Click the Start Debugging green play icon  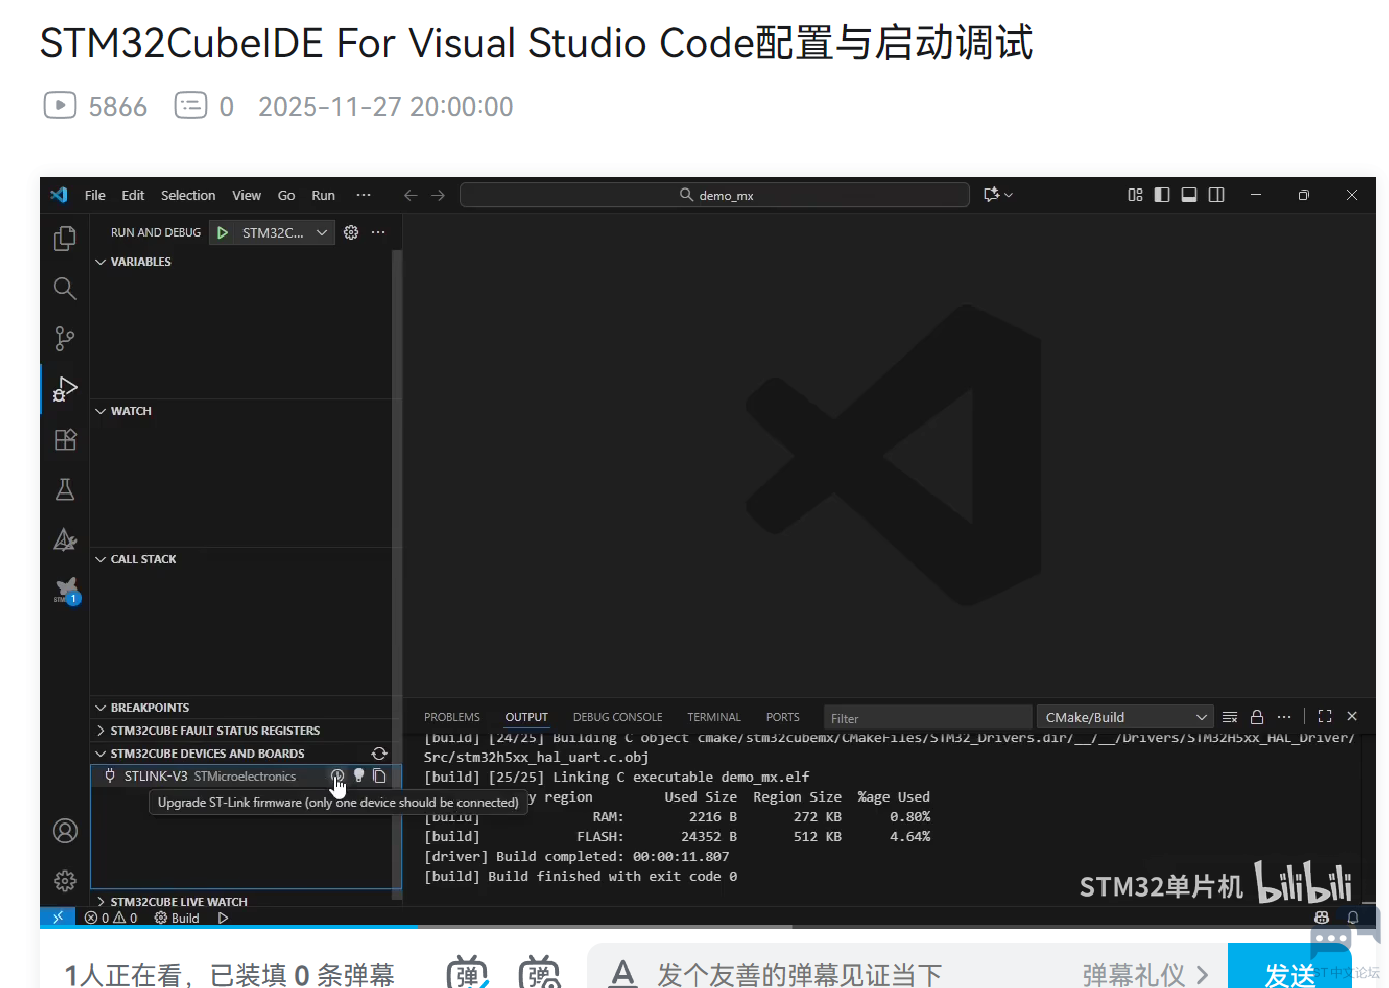[x=223, y=233]
